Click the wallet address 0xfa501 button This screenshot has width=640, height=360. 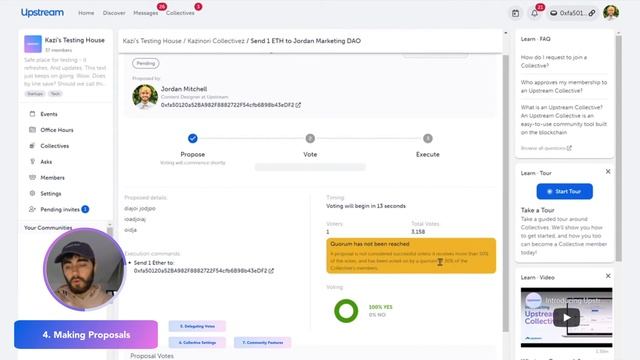pos(572,13)
